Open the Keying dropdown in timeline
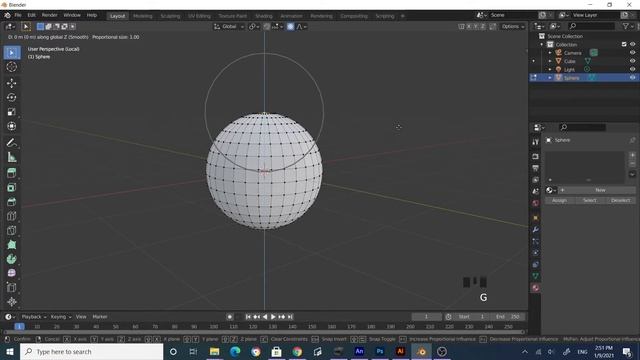Screen dimensions: 640x360 pos(61,317)
